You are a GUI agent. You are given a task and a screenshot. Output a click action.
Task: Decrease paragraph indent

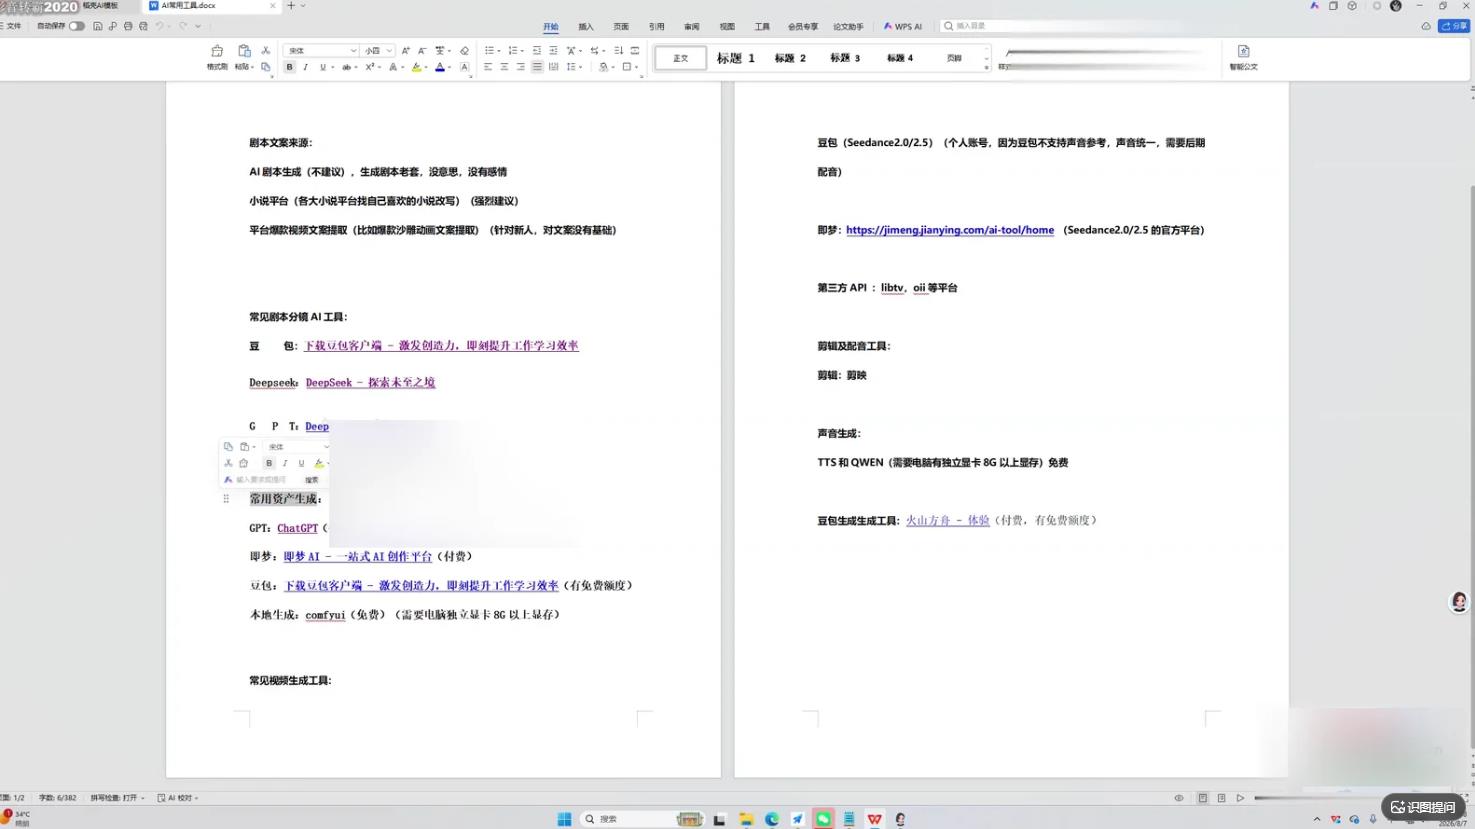coord(537,50)
